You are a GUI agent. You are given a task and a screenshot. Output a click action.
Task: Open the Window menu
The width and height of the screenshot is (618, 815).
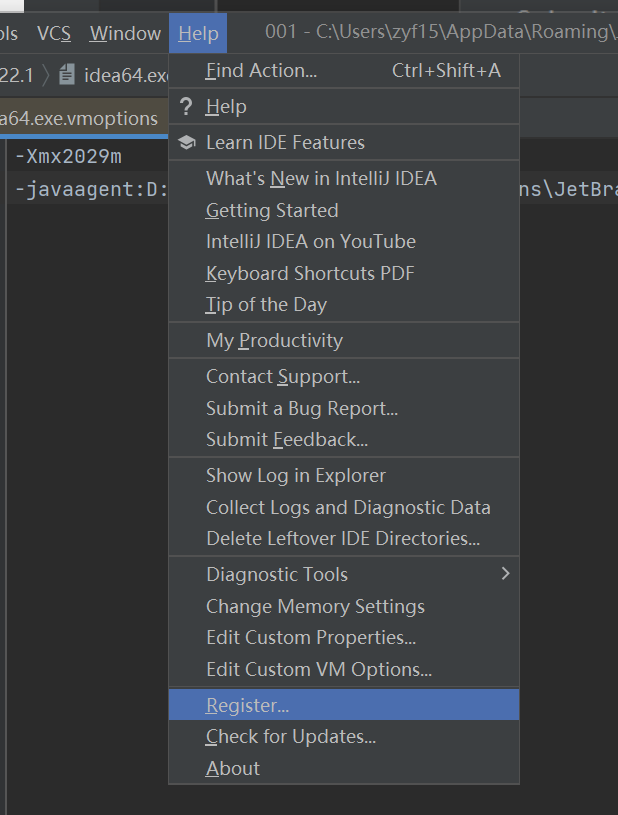coord(125,34)
